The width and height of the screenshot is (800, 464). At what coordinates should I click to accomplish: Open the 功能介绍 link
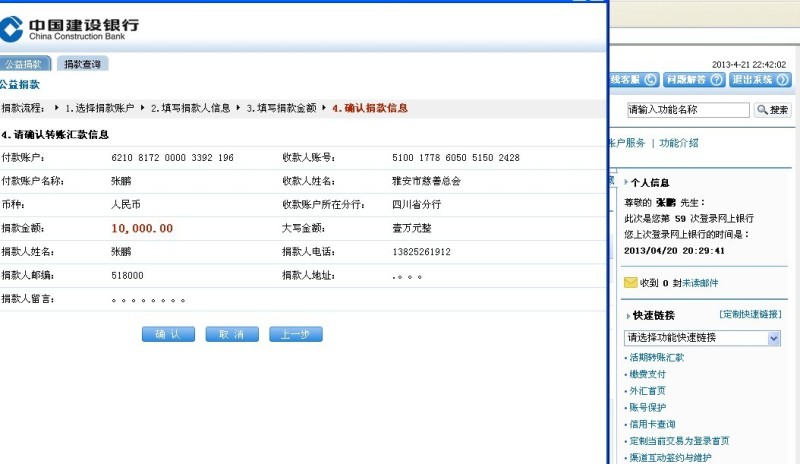point(679,143)
